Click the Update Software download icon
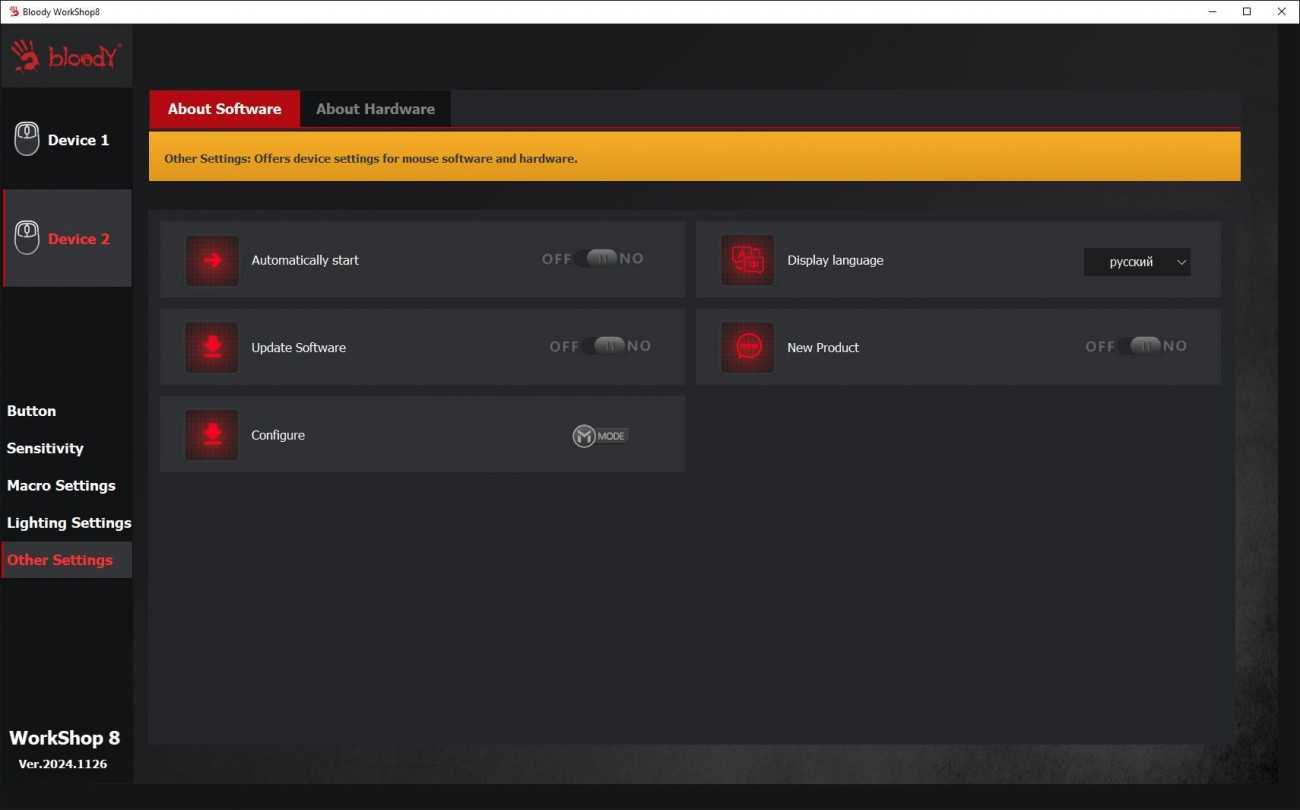 pyautogui.click(x=212, y=348)
